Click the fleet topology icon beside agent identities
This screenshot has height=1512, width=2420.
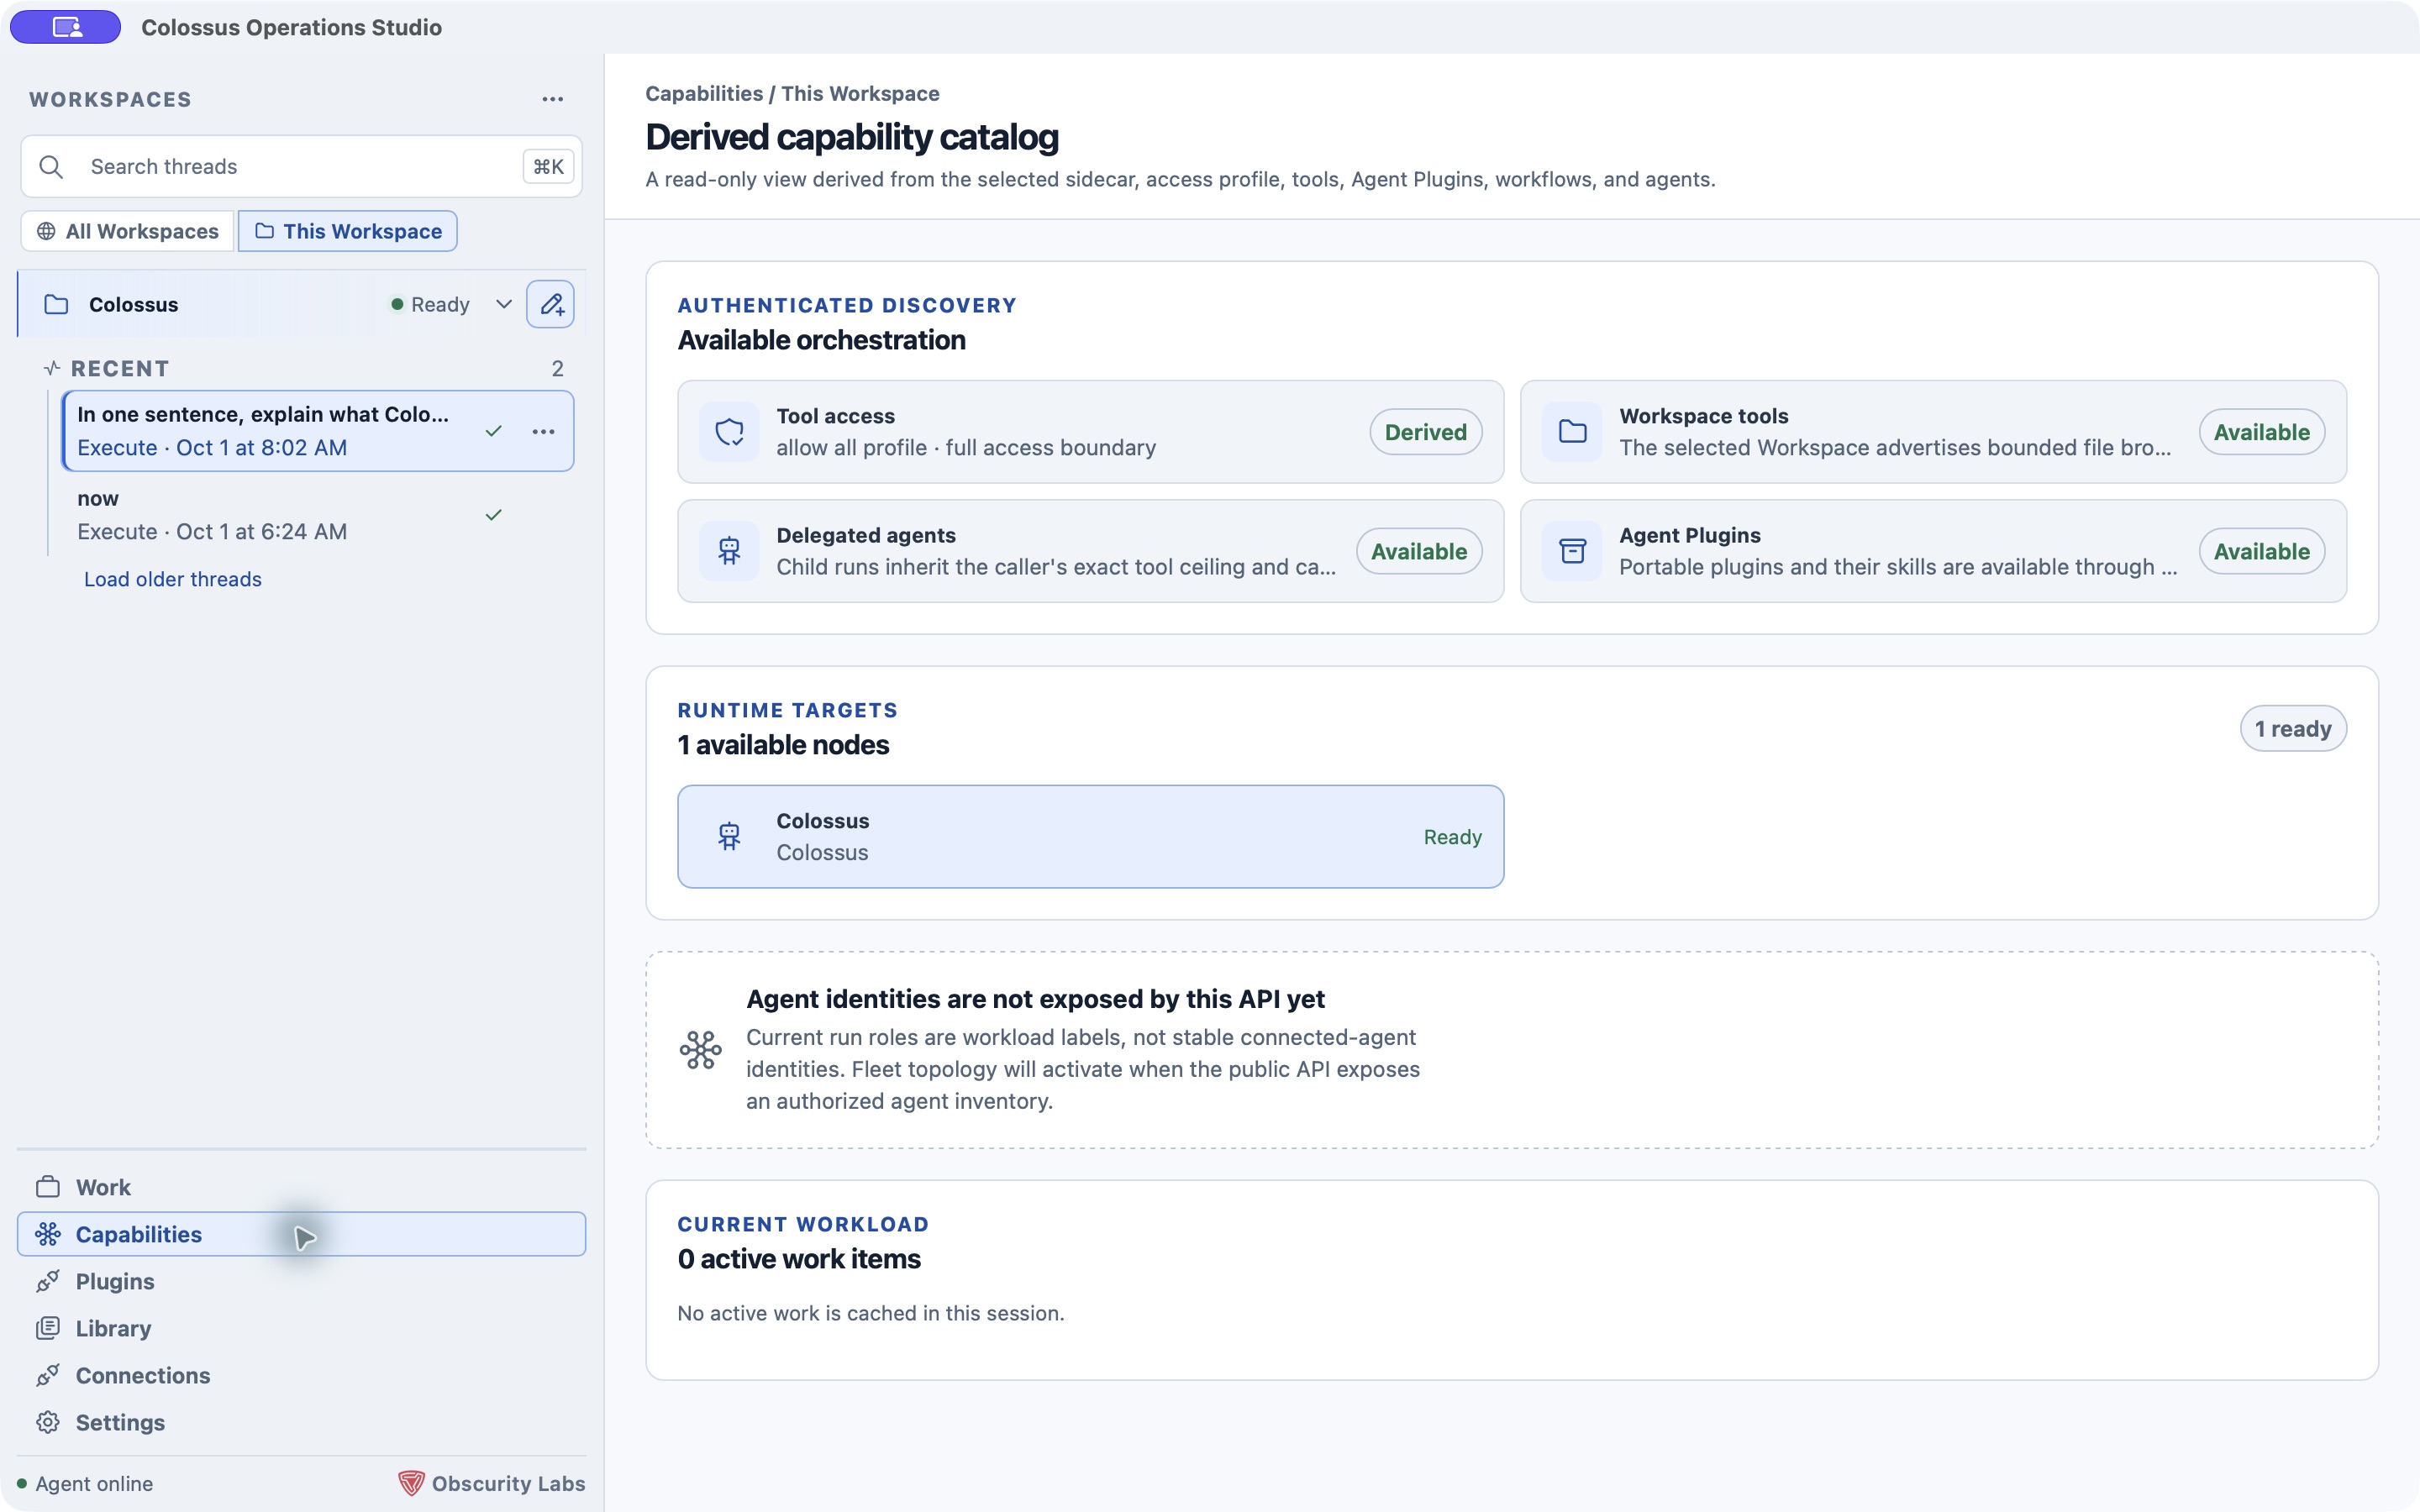pyautogui.click(x=700, y=1050)
